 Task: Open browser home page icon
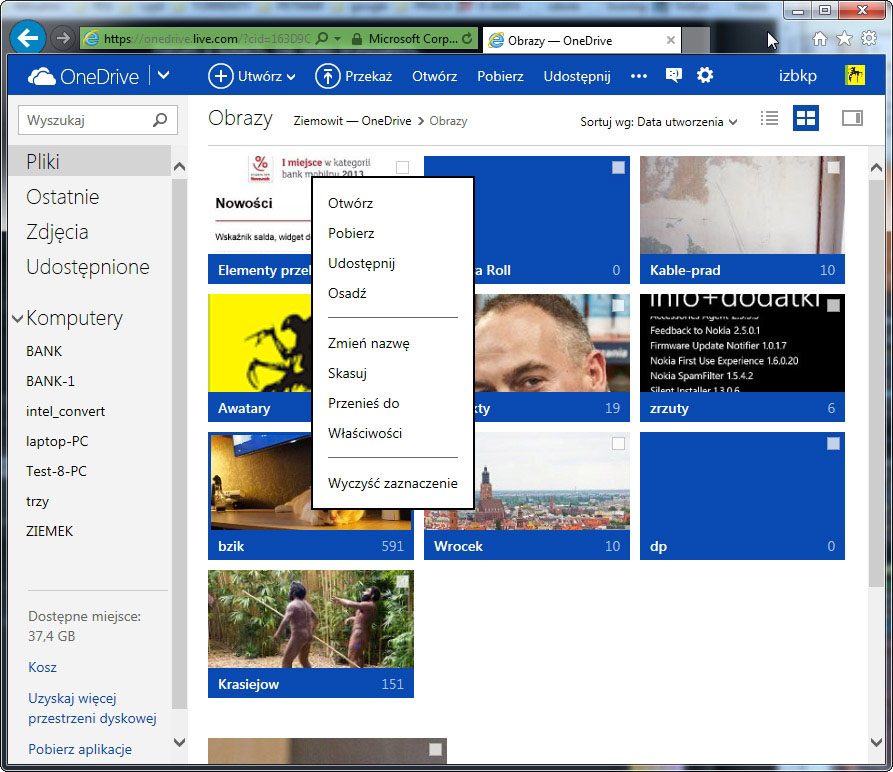pyautogui.click(x=820, y=39)
